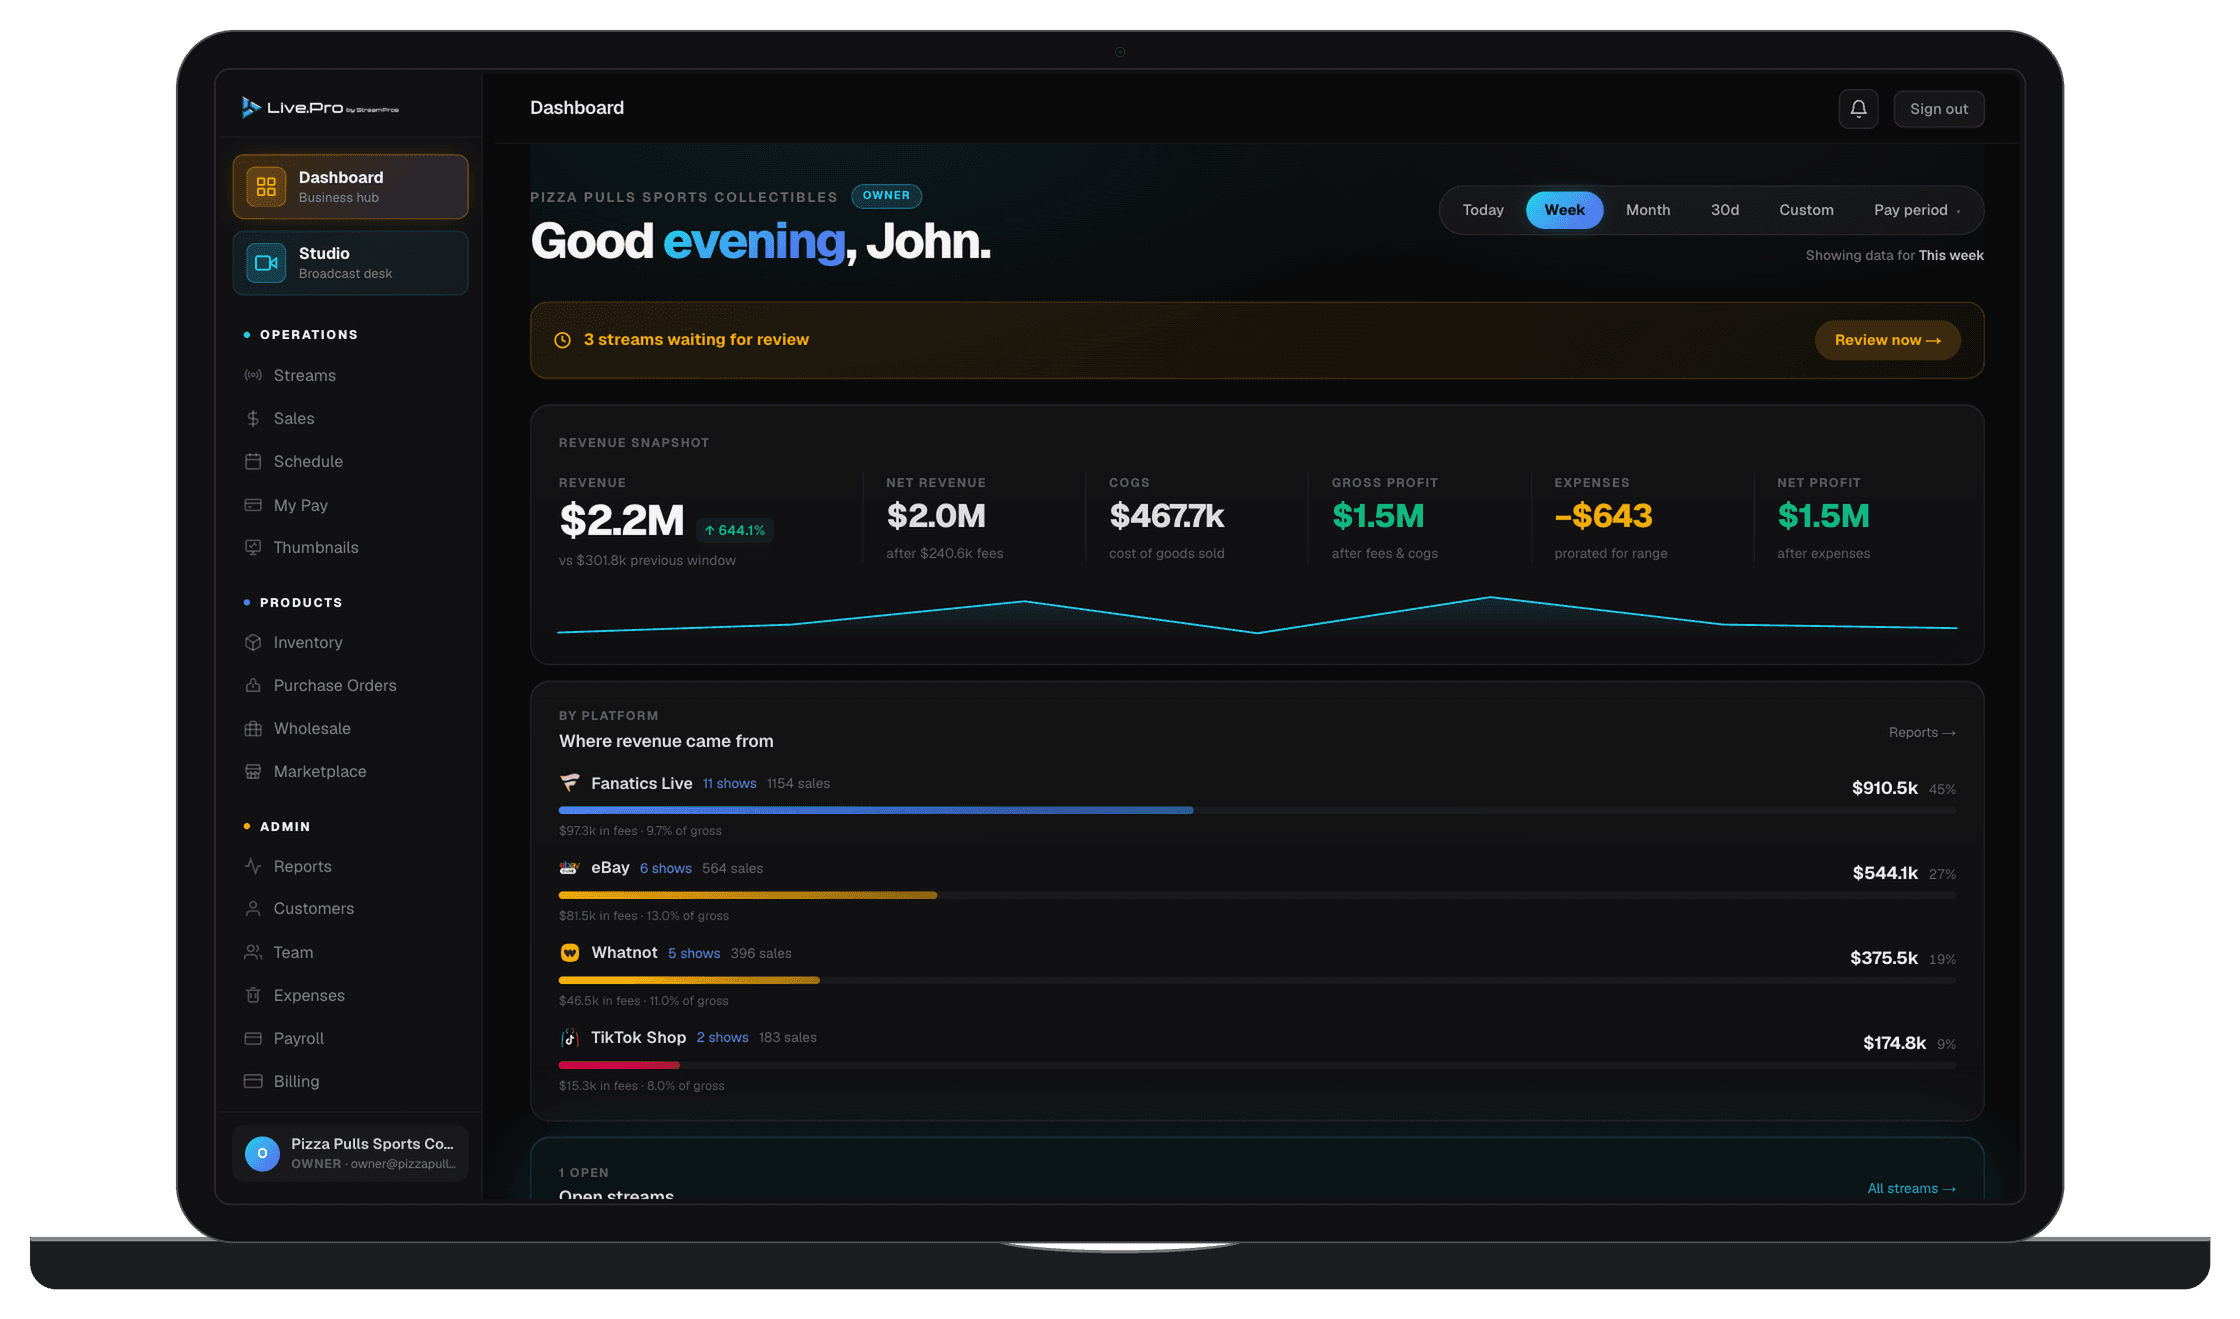Select the 30d range
Image resolution: width=2240 pixels, height=1319 pixels.
point(1725,210)
